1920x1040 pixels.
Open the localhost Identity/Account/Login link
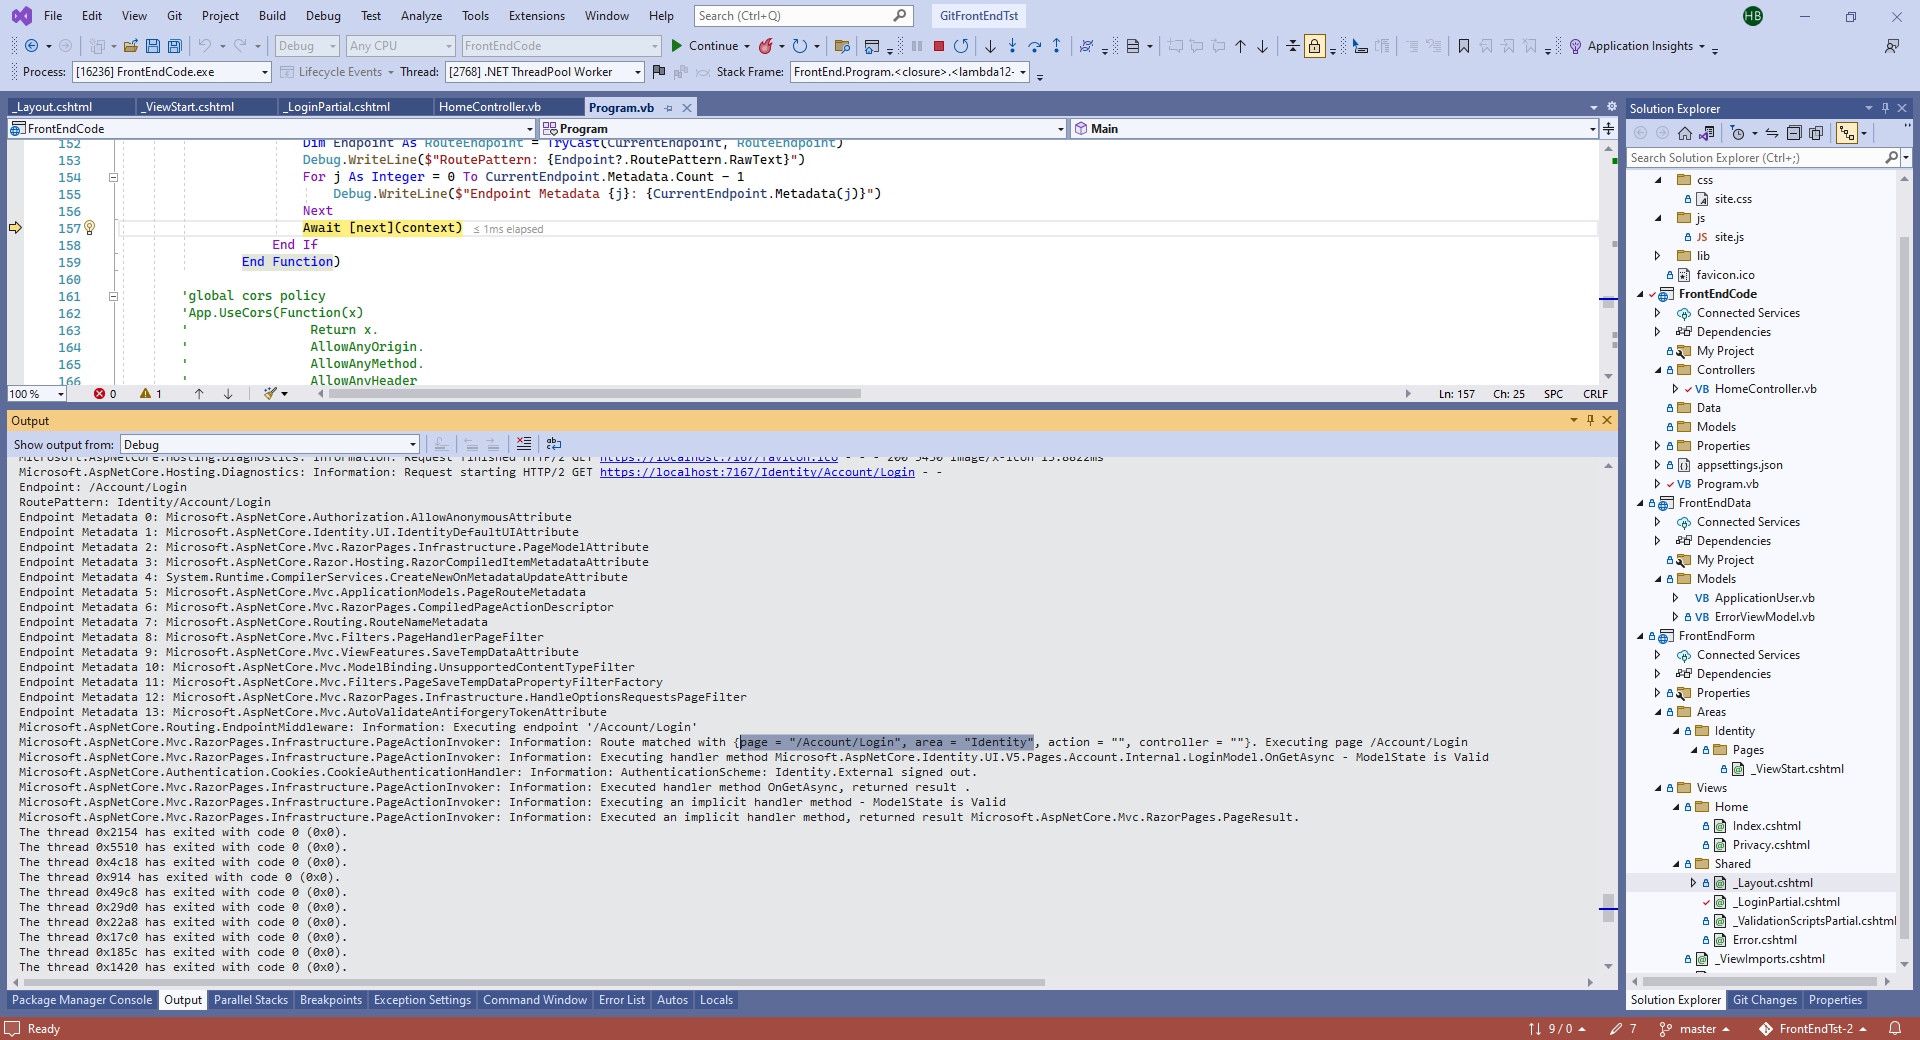(x=757, y=472)
